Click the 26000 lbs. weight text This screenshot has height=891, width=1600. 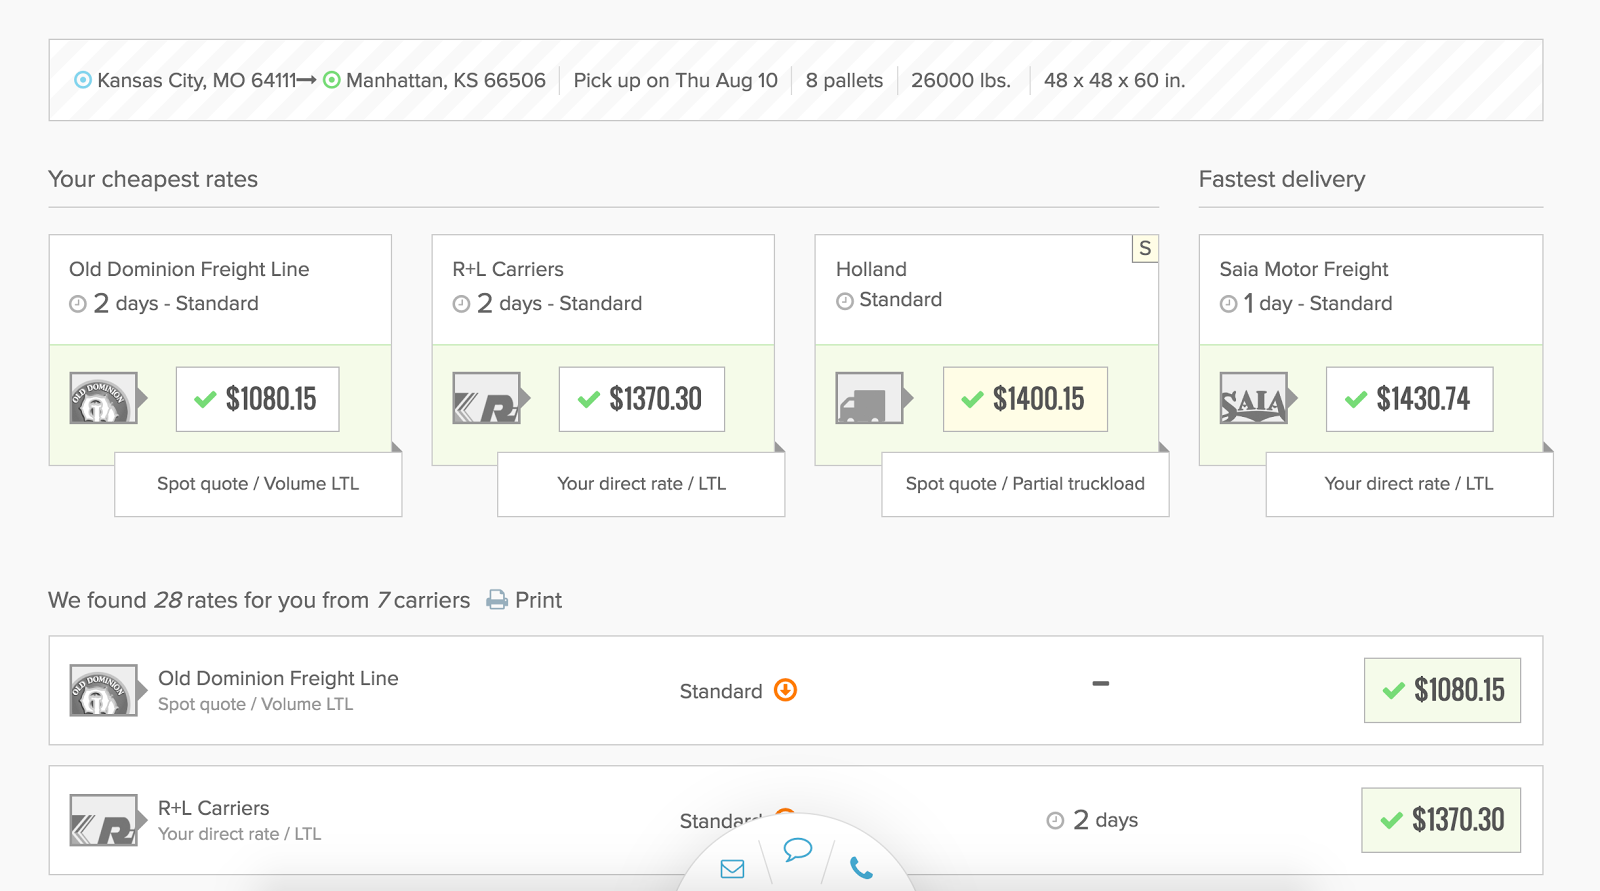click(961, 80)
